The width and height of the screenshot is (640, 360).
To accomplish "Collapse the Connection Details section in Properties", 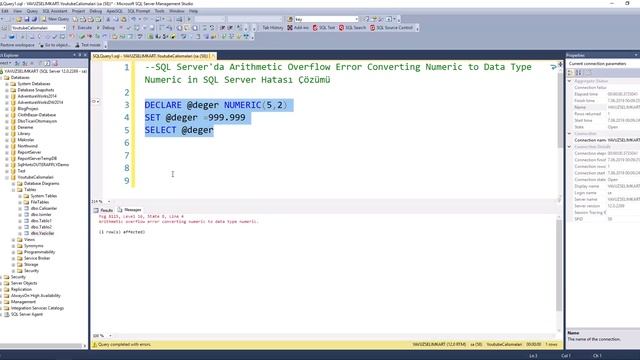I will [569, 147].
